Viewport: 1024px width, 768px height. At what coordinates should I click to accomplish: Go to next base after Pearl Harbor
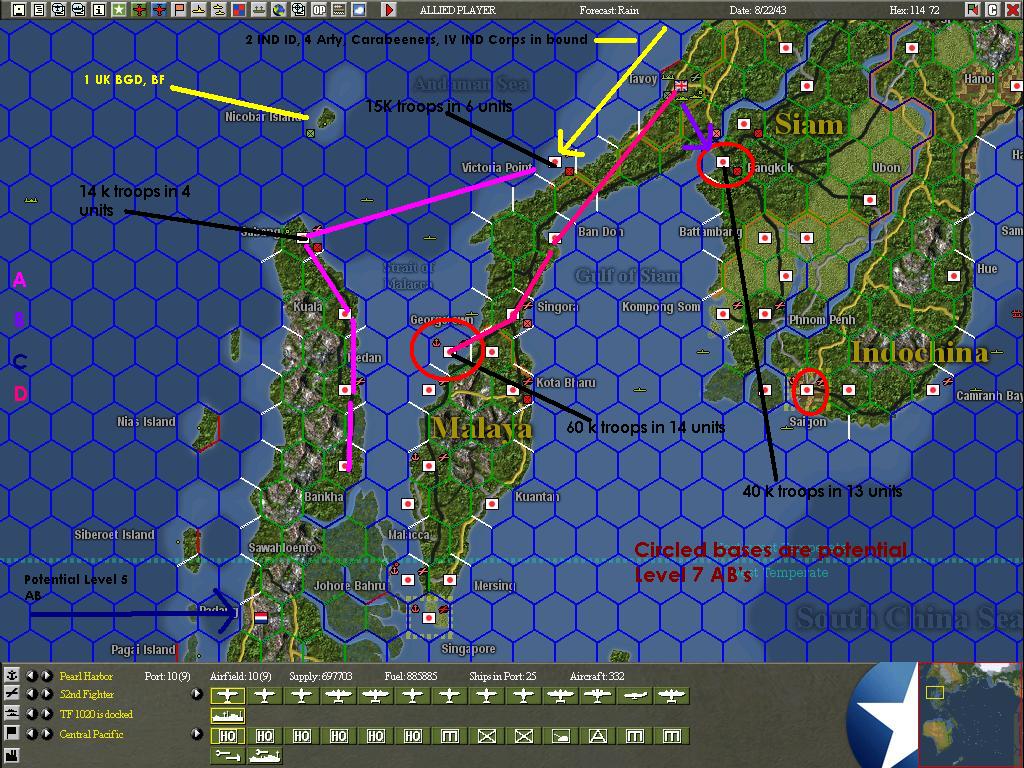pos(46,675)
